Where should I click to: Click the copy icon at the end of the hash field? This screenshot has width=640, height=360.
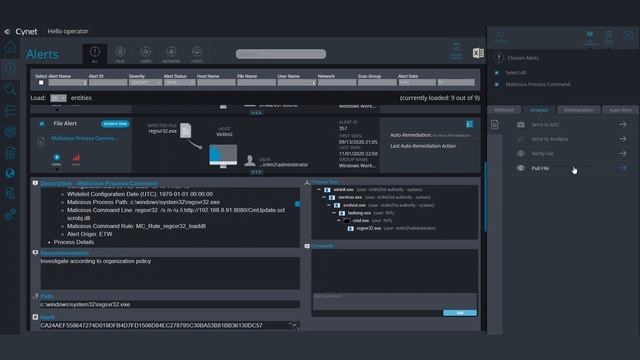pos(294,325)
